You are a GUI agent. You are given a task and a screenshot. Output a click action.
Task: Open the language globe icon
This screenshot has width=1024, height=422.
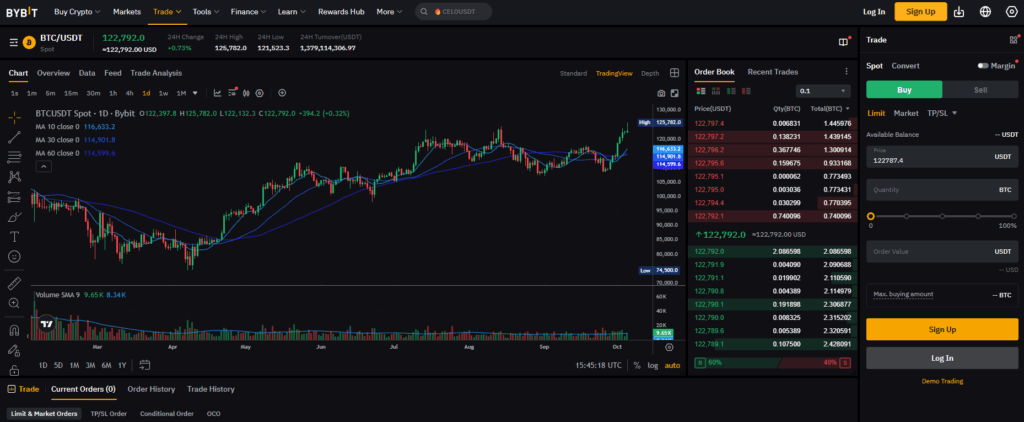point(985,12)
